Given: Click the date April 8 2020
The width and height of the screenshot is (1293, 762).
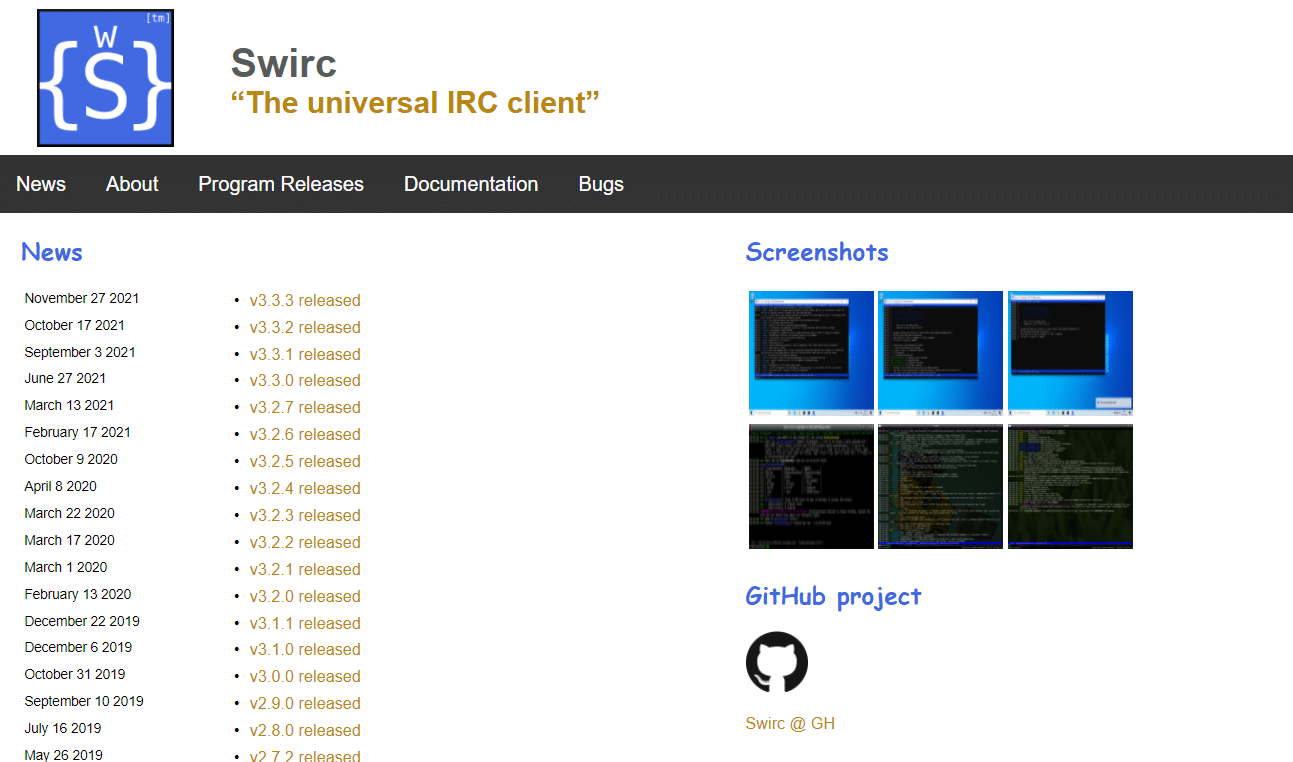Looking at the screenshot, I should 61,486.
